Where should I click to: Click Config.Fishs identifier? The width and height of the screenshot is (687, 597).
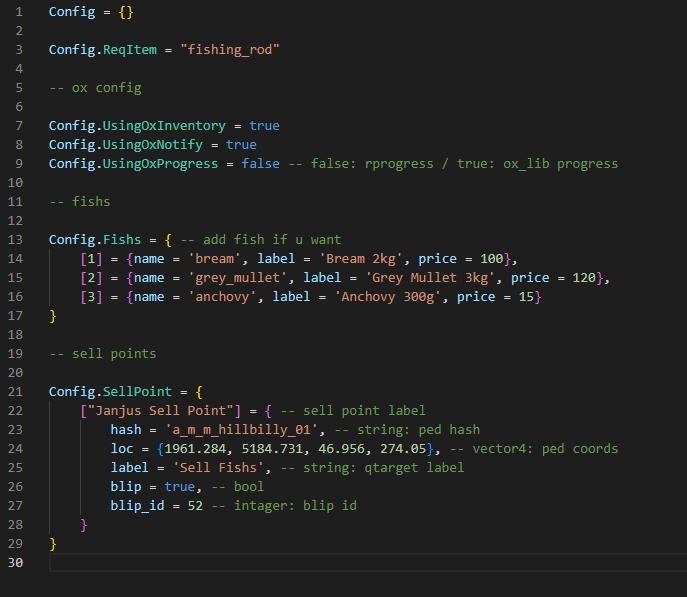[95, 240]
